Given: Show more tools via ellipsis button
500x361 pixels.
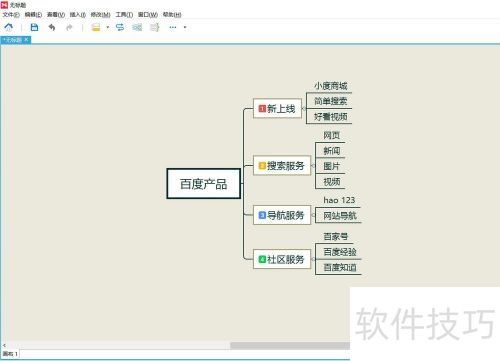Looking at the screenshot, I should (173, 27).
